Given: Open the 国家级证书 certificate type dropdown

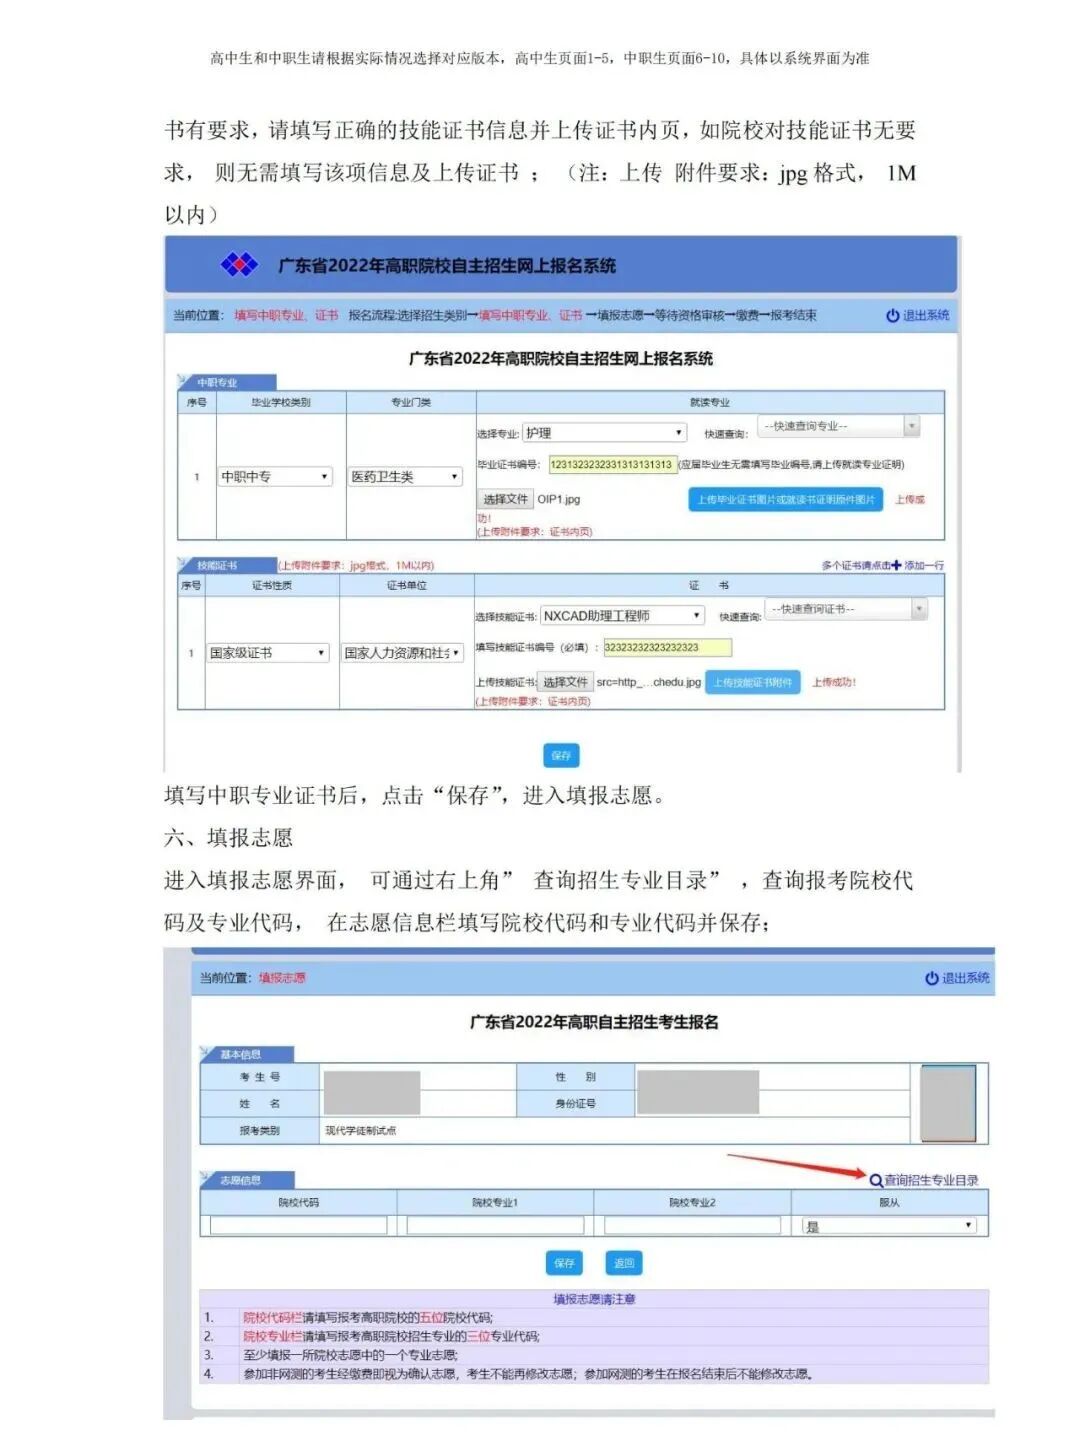Looking at the screenshot, I should 267,653.
